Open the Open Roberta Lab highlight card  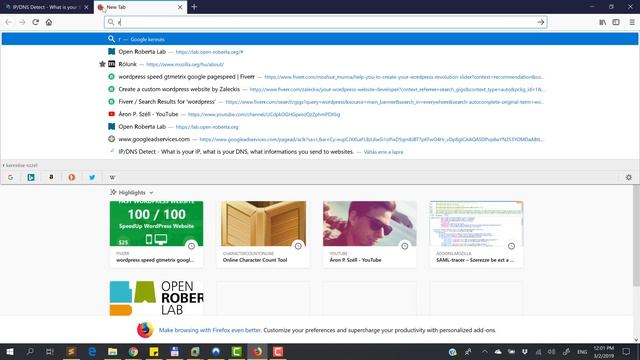click(156, 298)
